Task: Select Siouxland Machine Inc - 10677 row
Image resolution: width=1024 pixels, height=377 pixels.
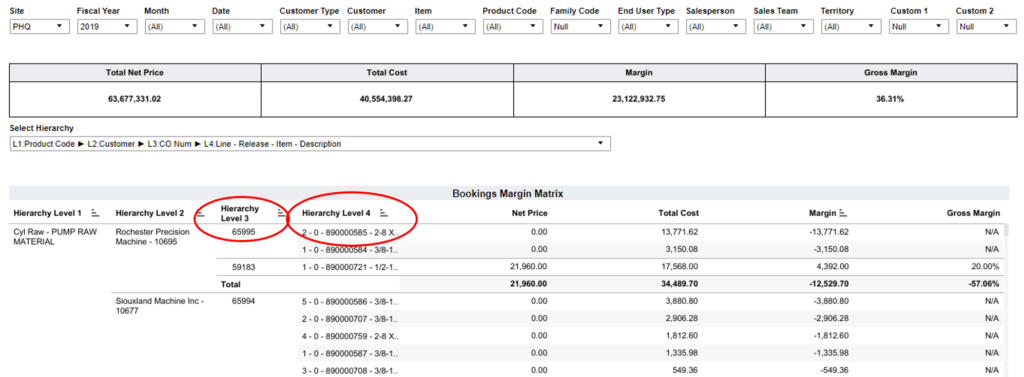Action: (x=160, y=306)
